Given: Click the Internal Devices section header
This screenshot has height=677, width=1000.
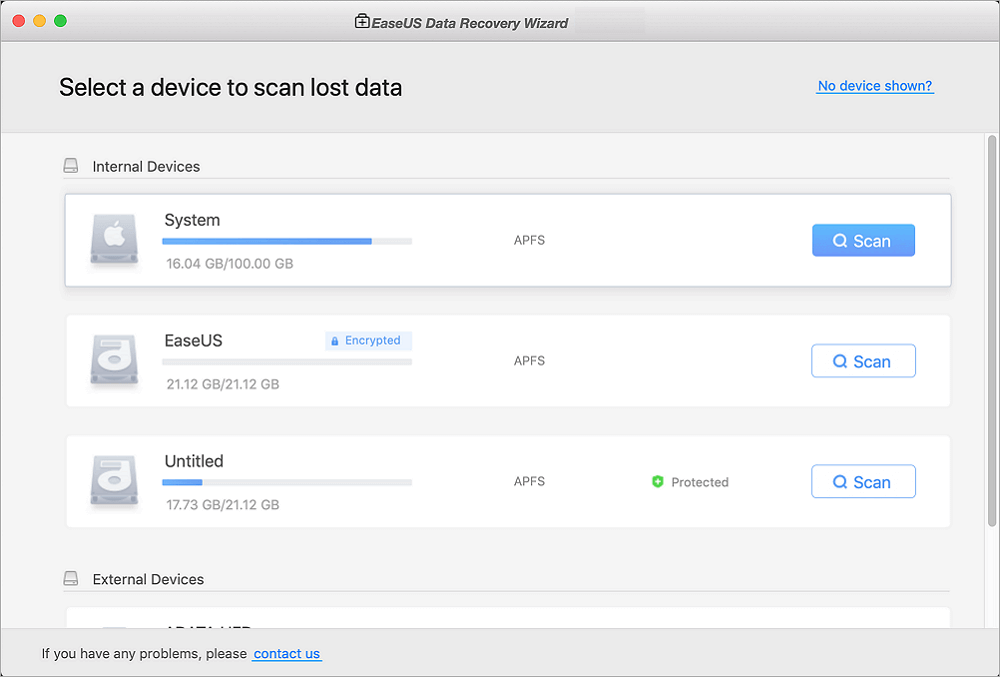Looking at the screenshot, I should 146,166.
